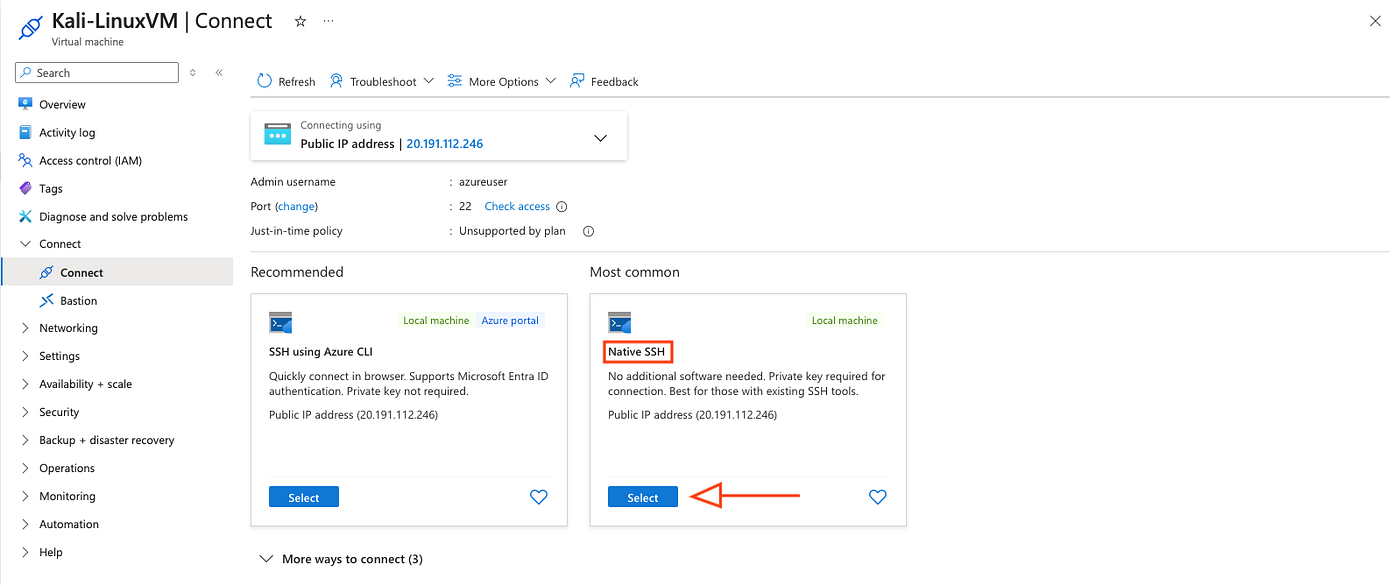Close the Connect blade with the X

click(x=1375, y=21)
